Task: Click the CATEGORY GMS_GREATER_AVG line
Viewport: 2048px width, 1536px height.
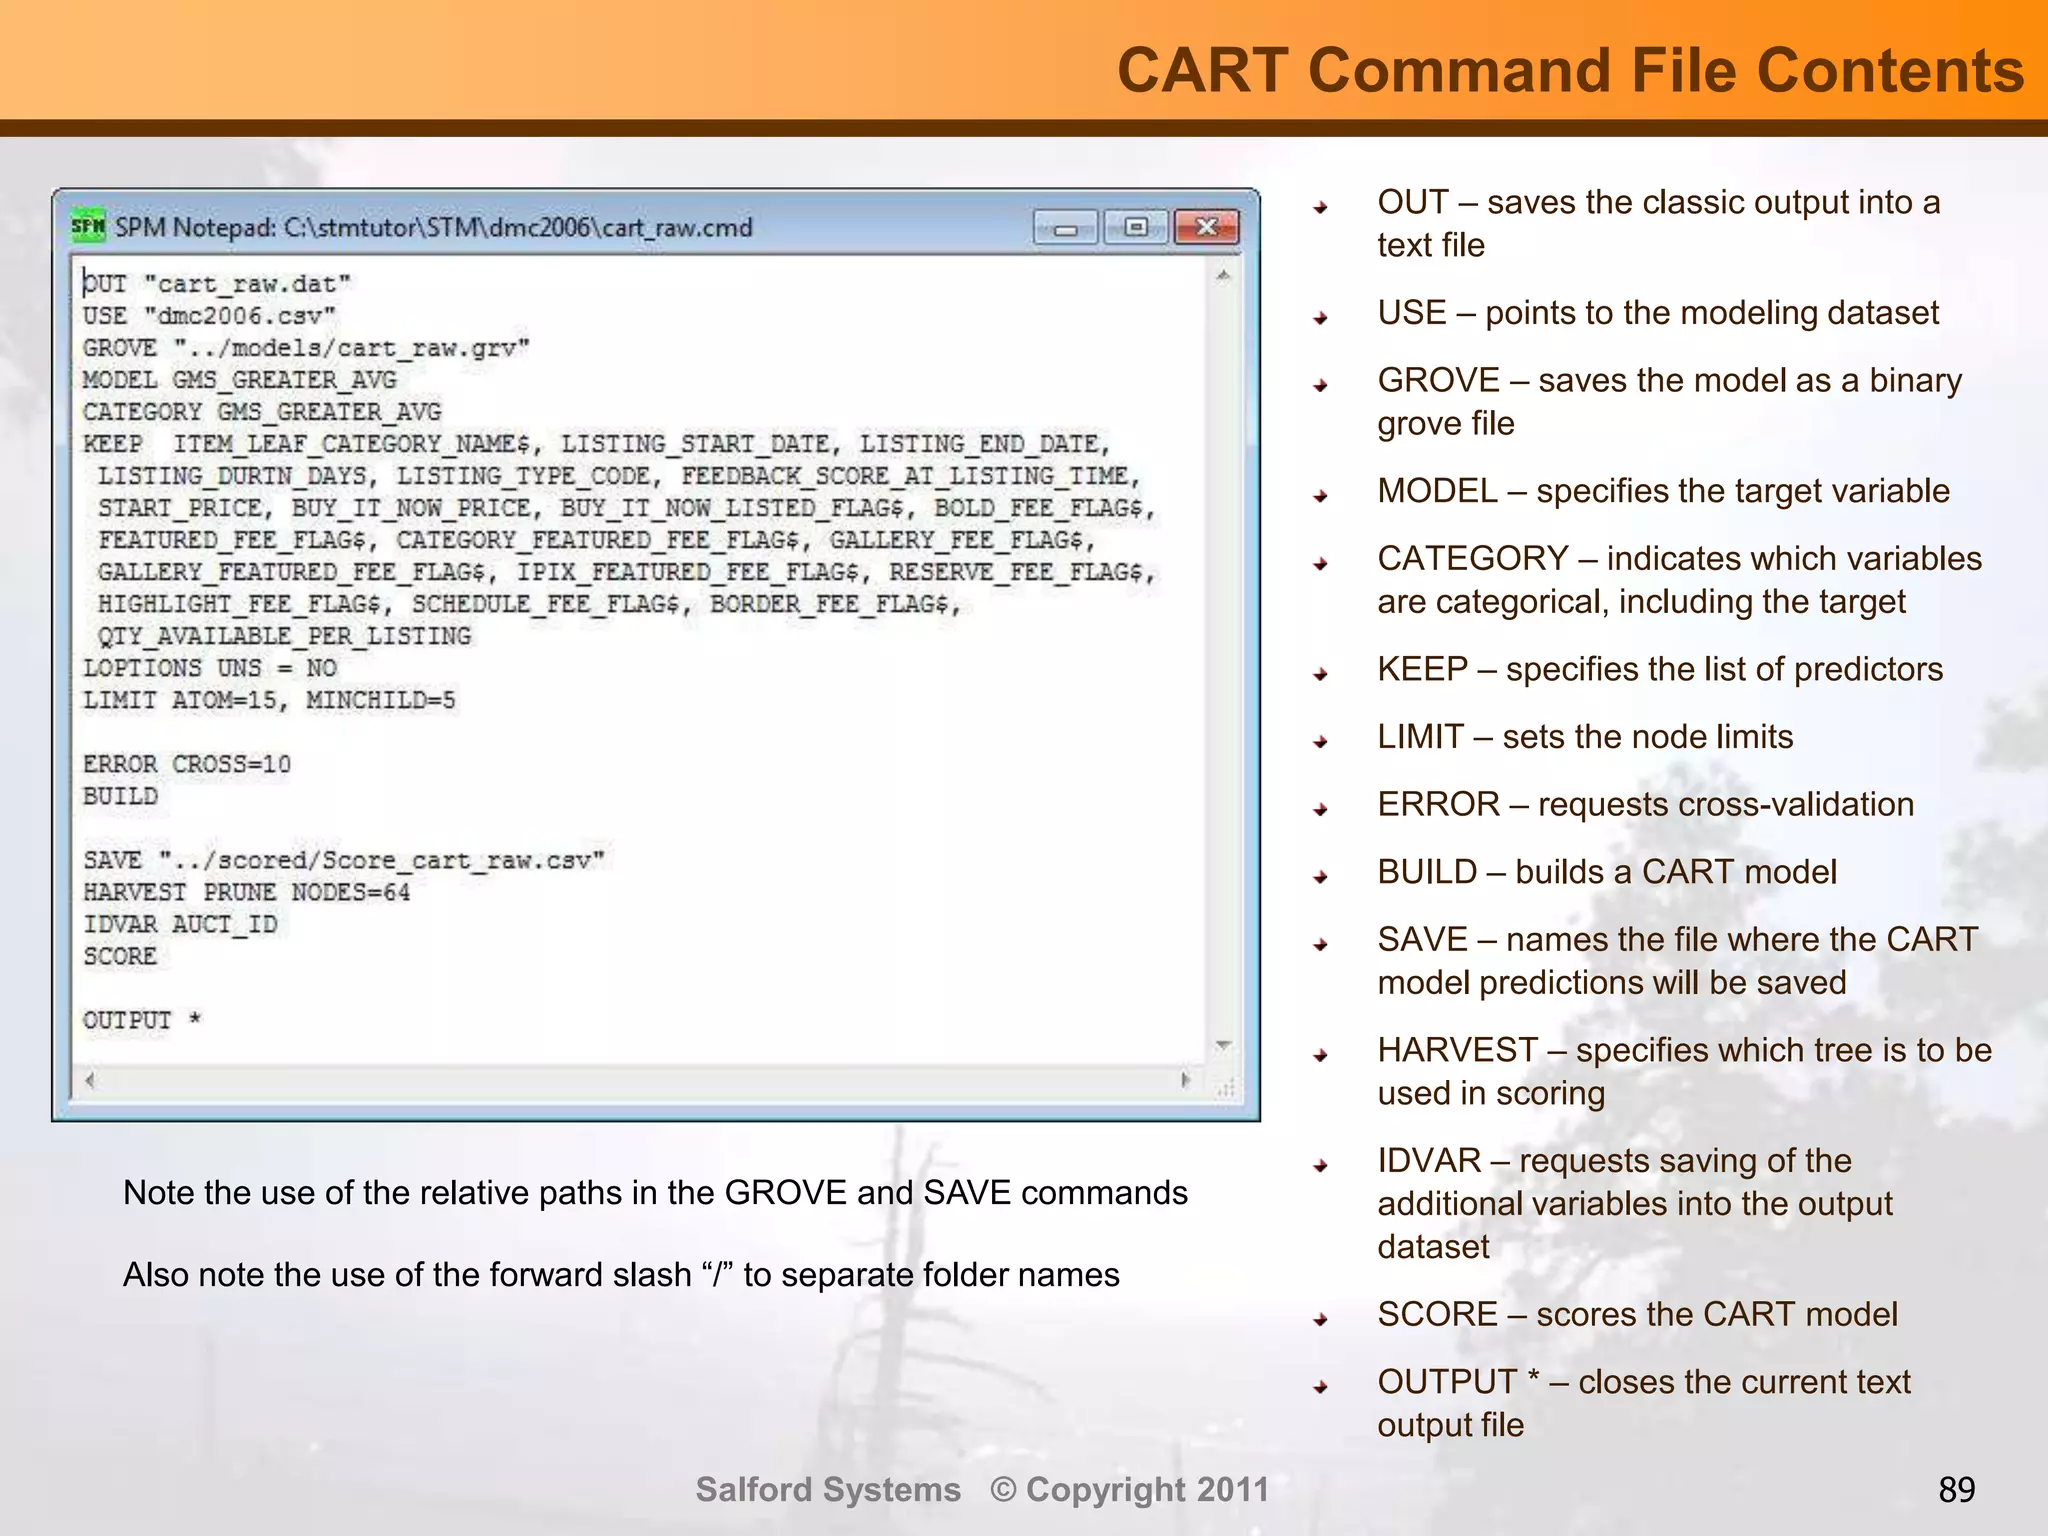Action: [262, 412]
